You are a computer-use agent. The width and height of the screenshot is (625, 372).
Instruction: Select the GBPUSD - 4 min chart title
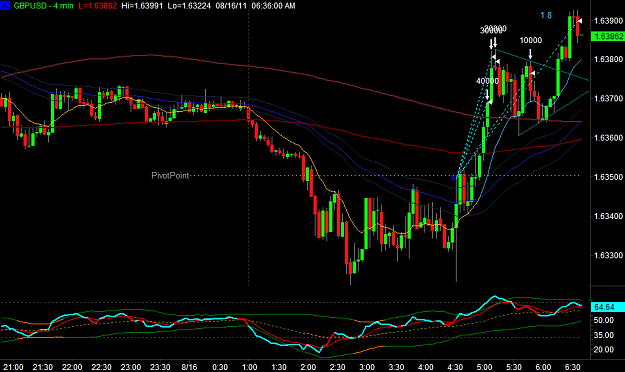click(43, 6)
